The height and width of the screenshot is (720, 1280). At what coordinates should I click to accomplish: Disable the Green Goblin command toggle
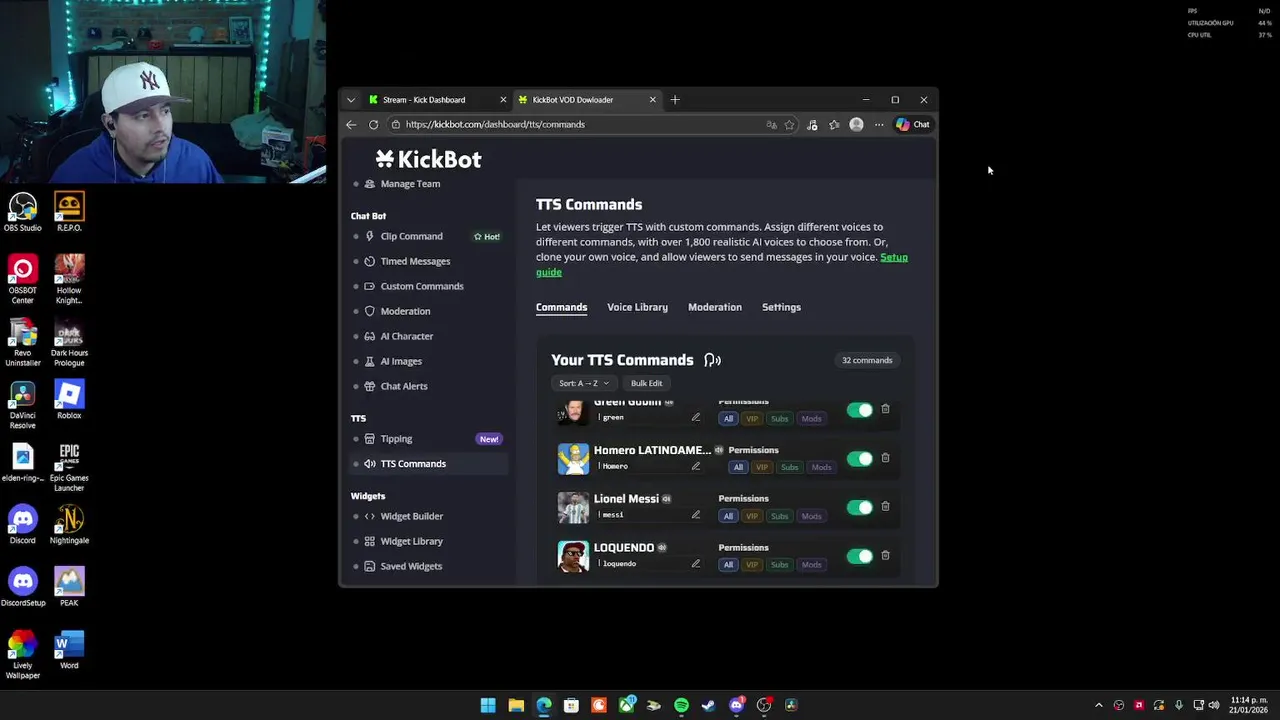click(x=859, y=410)
